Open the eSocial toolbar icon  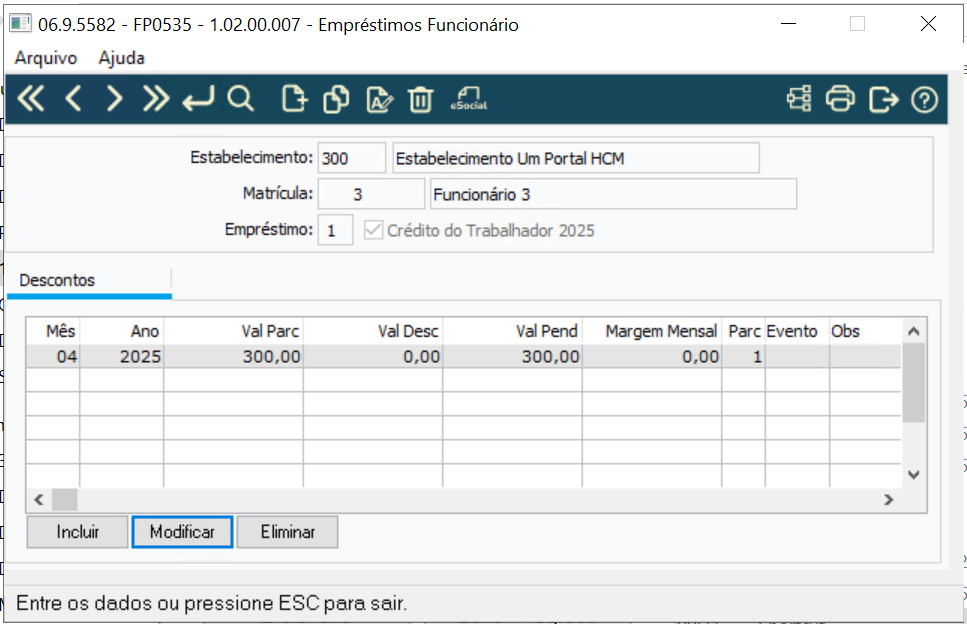469,99
